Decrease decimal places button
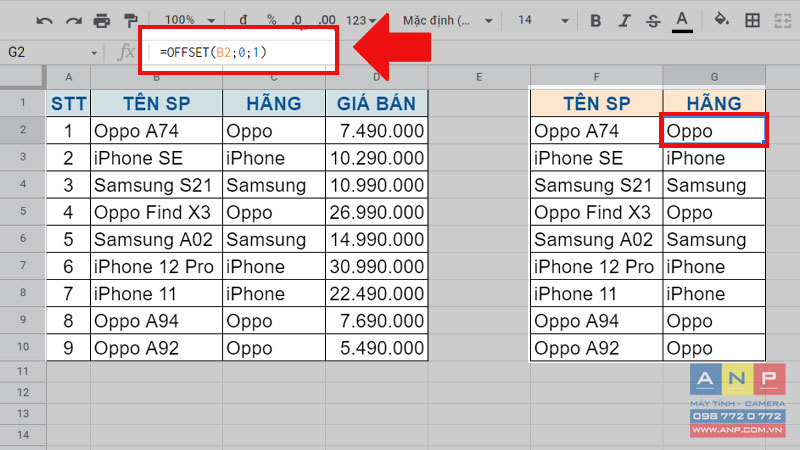Screen dimensions: 800x450 coord(297,20)
